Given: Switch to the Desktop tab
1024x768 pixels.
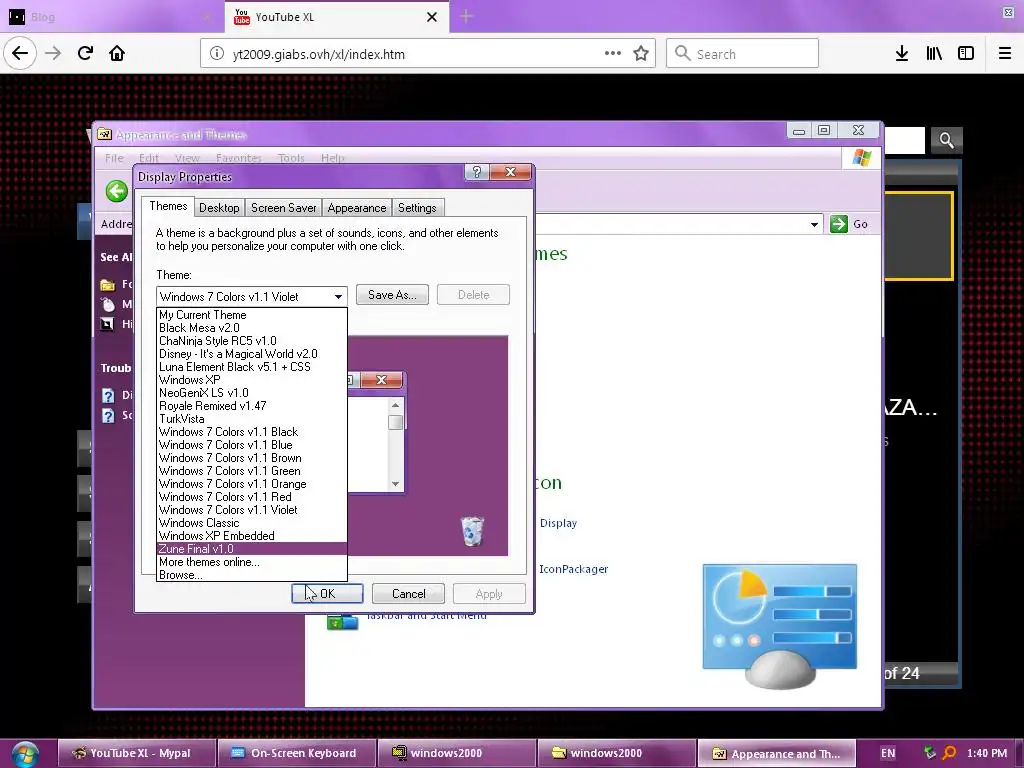Looking at the screenshot, I should pyautogui.click(x=219, y=208).
